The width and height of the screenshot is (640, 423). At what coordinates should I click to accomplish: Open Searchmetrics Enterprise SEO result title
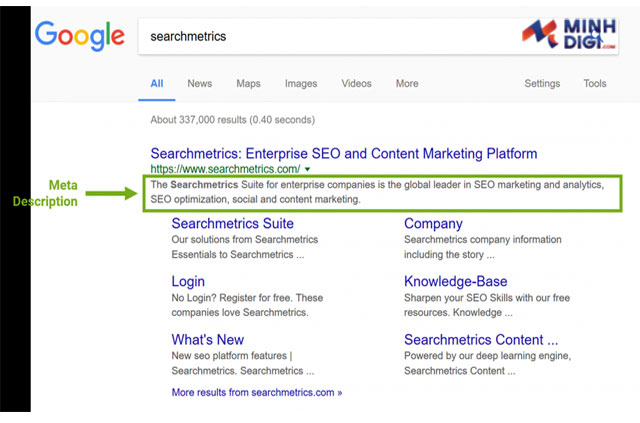(x=344, y=154)
